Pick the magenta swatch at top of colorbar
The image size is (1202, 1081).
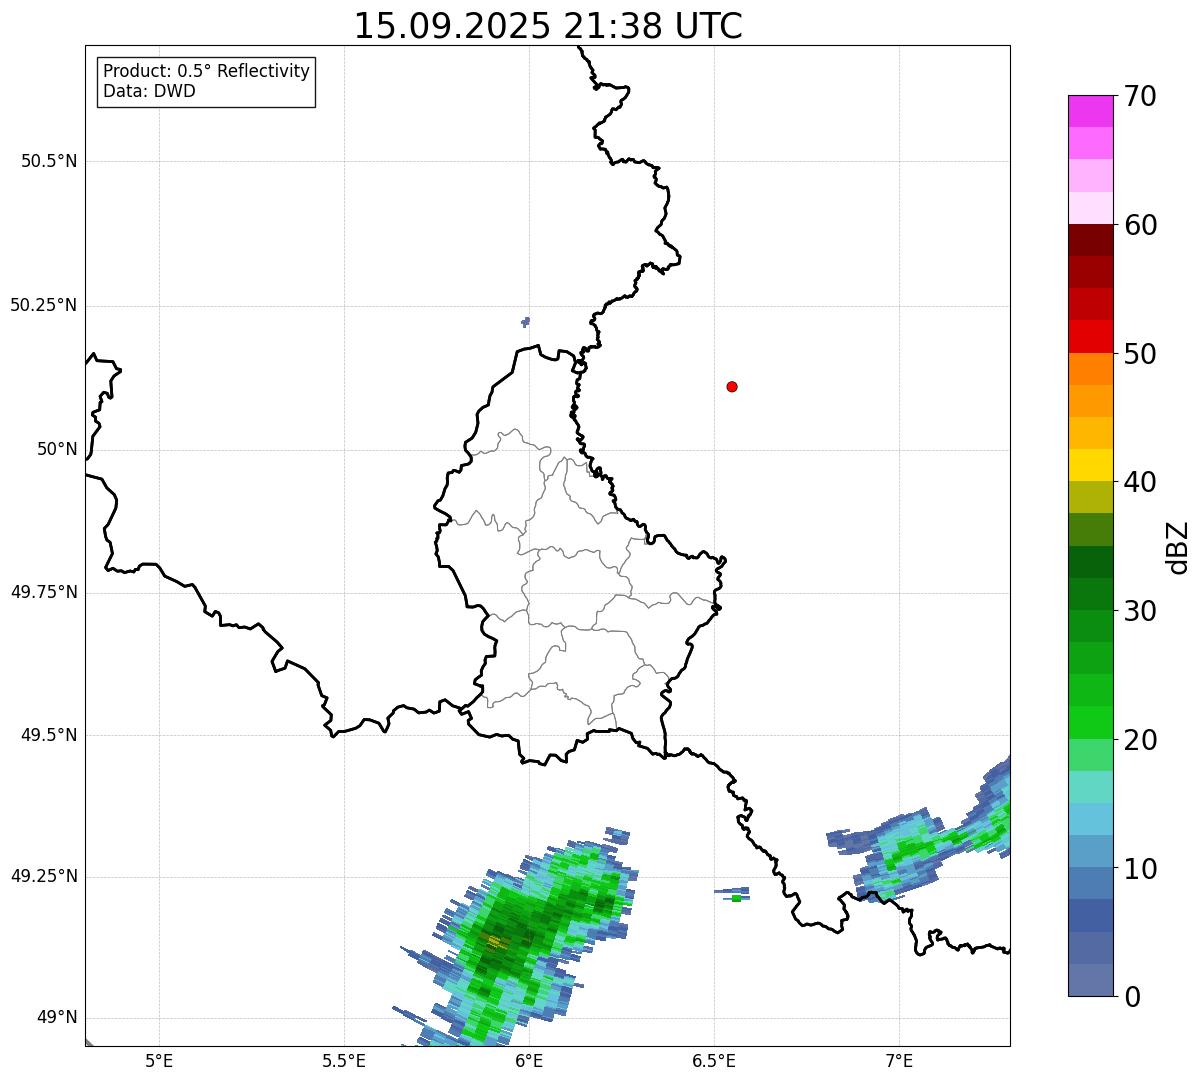pos(1090,111)
